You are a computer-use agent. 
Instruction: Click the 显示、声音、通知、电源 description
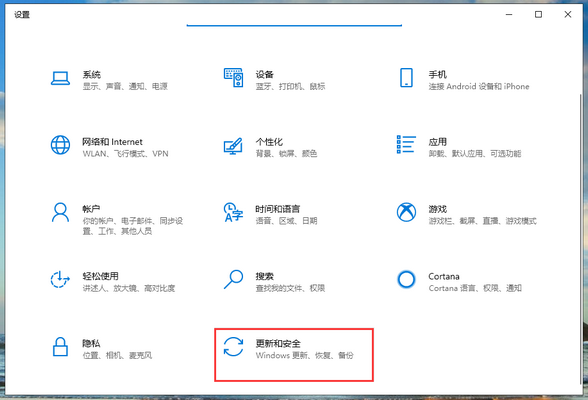(125, 86)
